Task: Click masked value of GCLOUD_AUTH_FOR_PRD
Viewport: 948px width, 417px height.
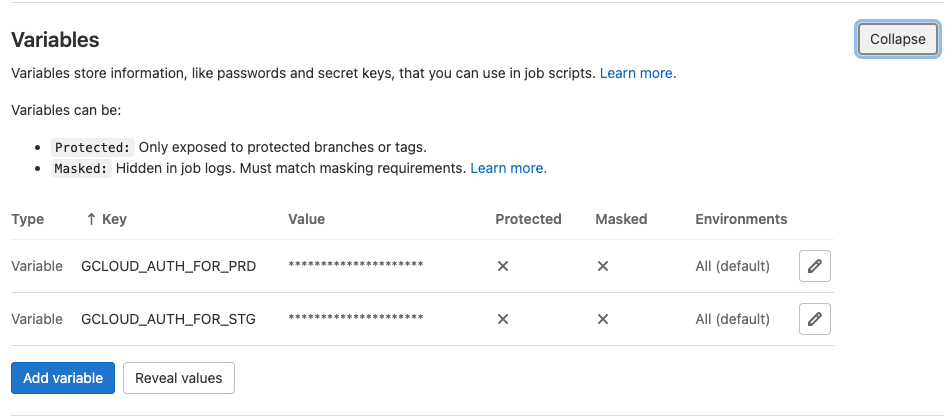Action: (x=356, y=265)
